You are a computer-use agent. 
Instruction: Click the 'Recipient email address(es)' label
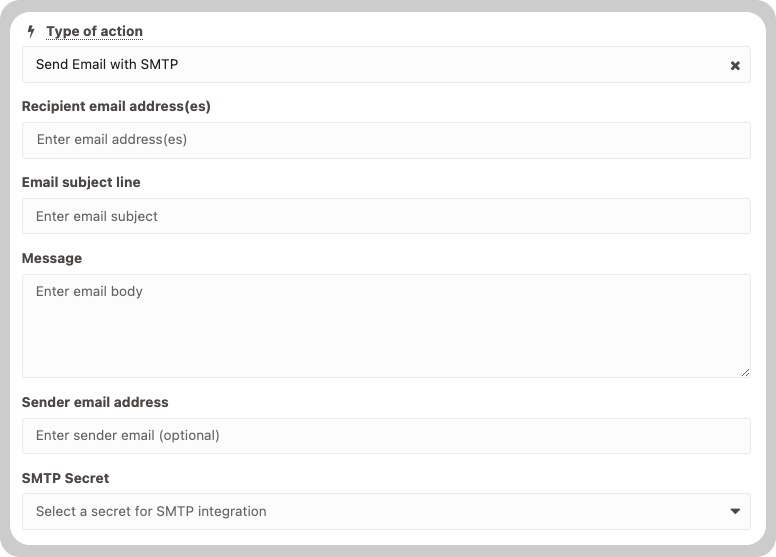[116, 106]
